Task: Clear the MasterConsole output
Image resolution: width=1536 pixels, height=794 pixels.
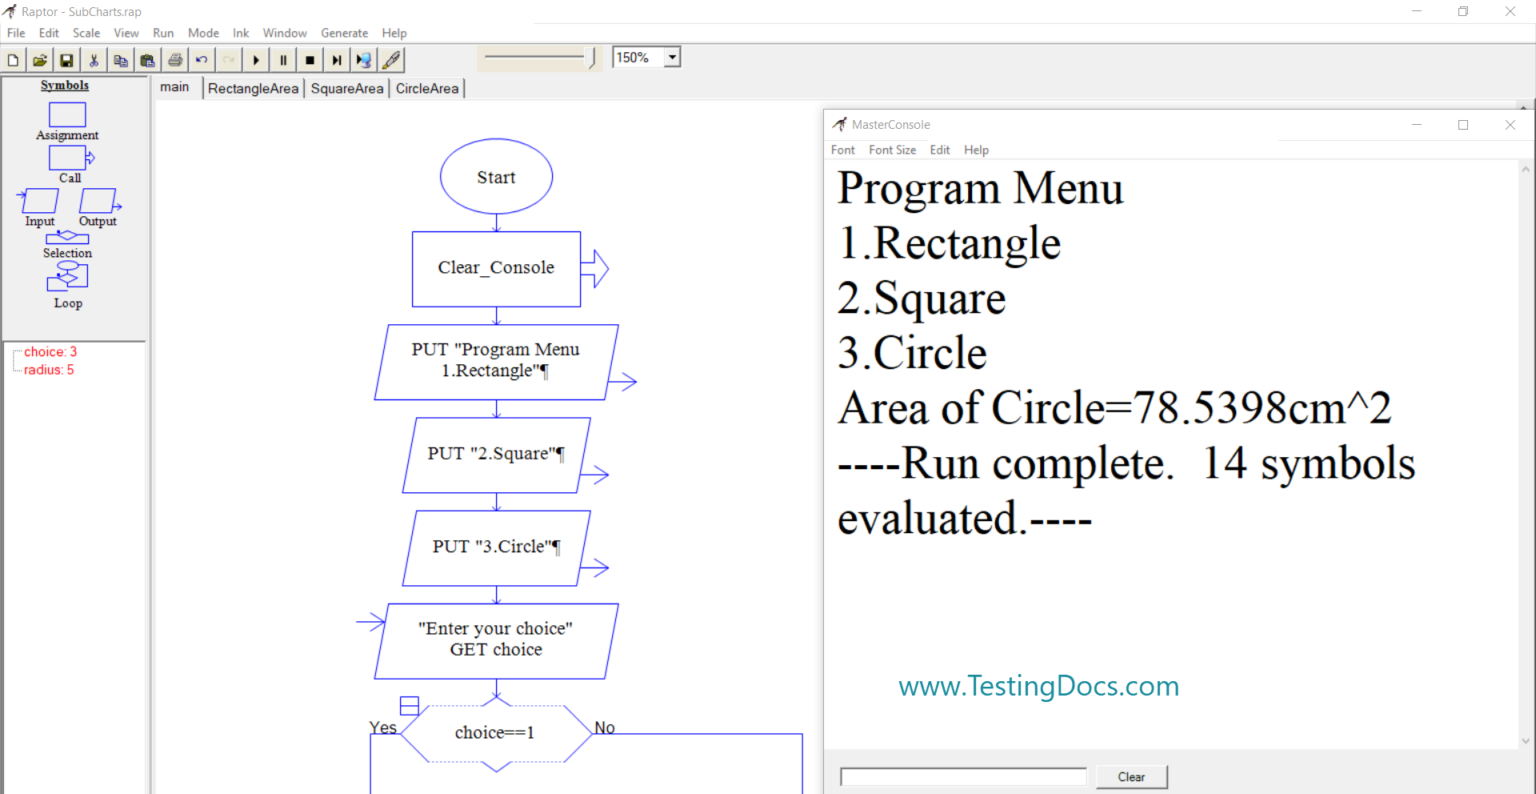Action: tap(1131, 776)
